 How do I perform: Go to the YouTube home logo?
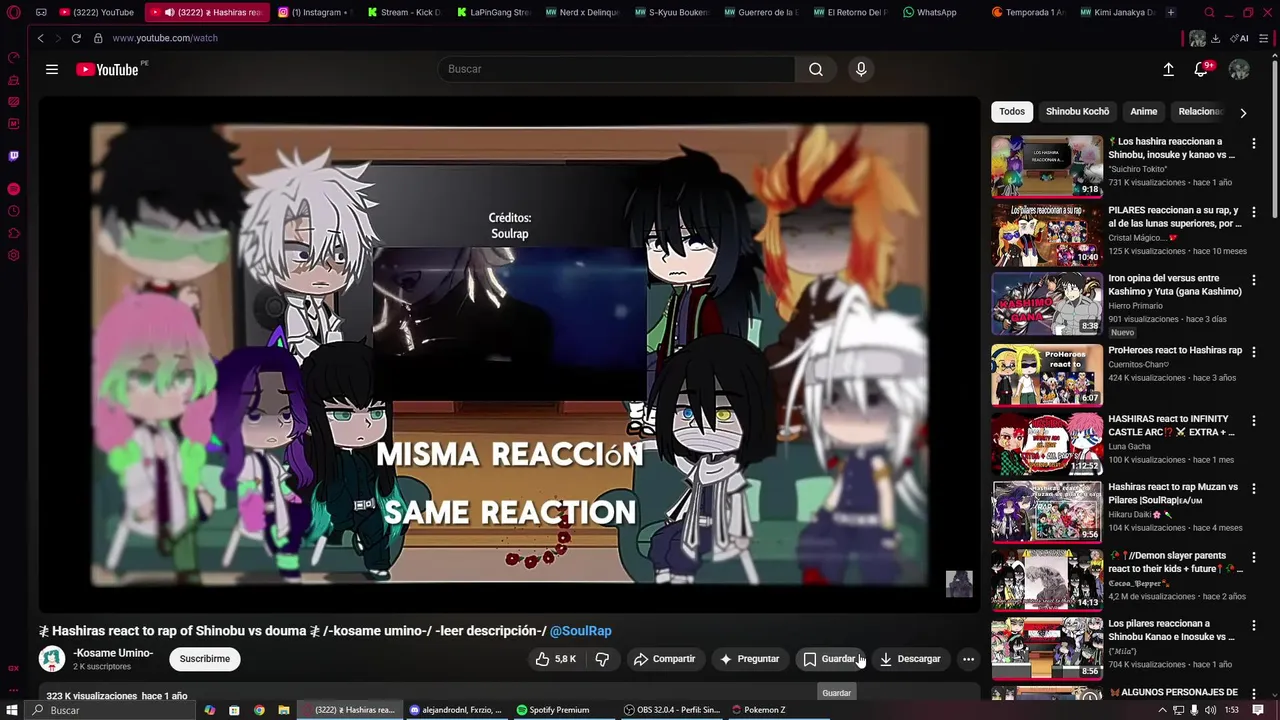[x=107, y=69]
